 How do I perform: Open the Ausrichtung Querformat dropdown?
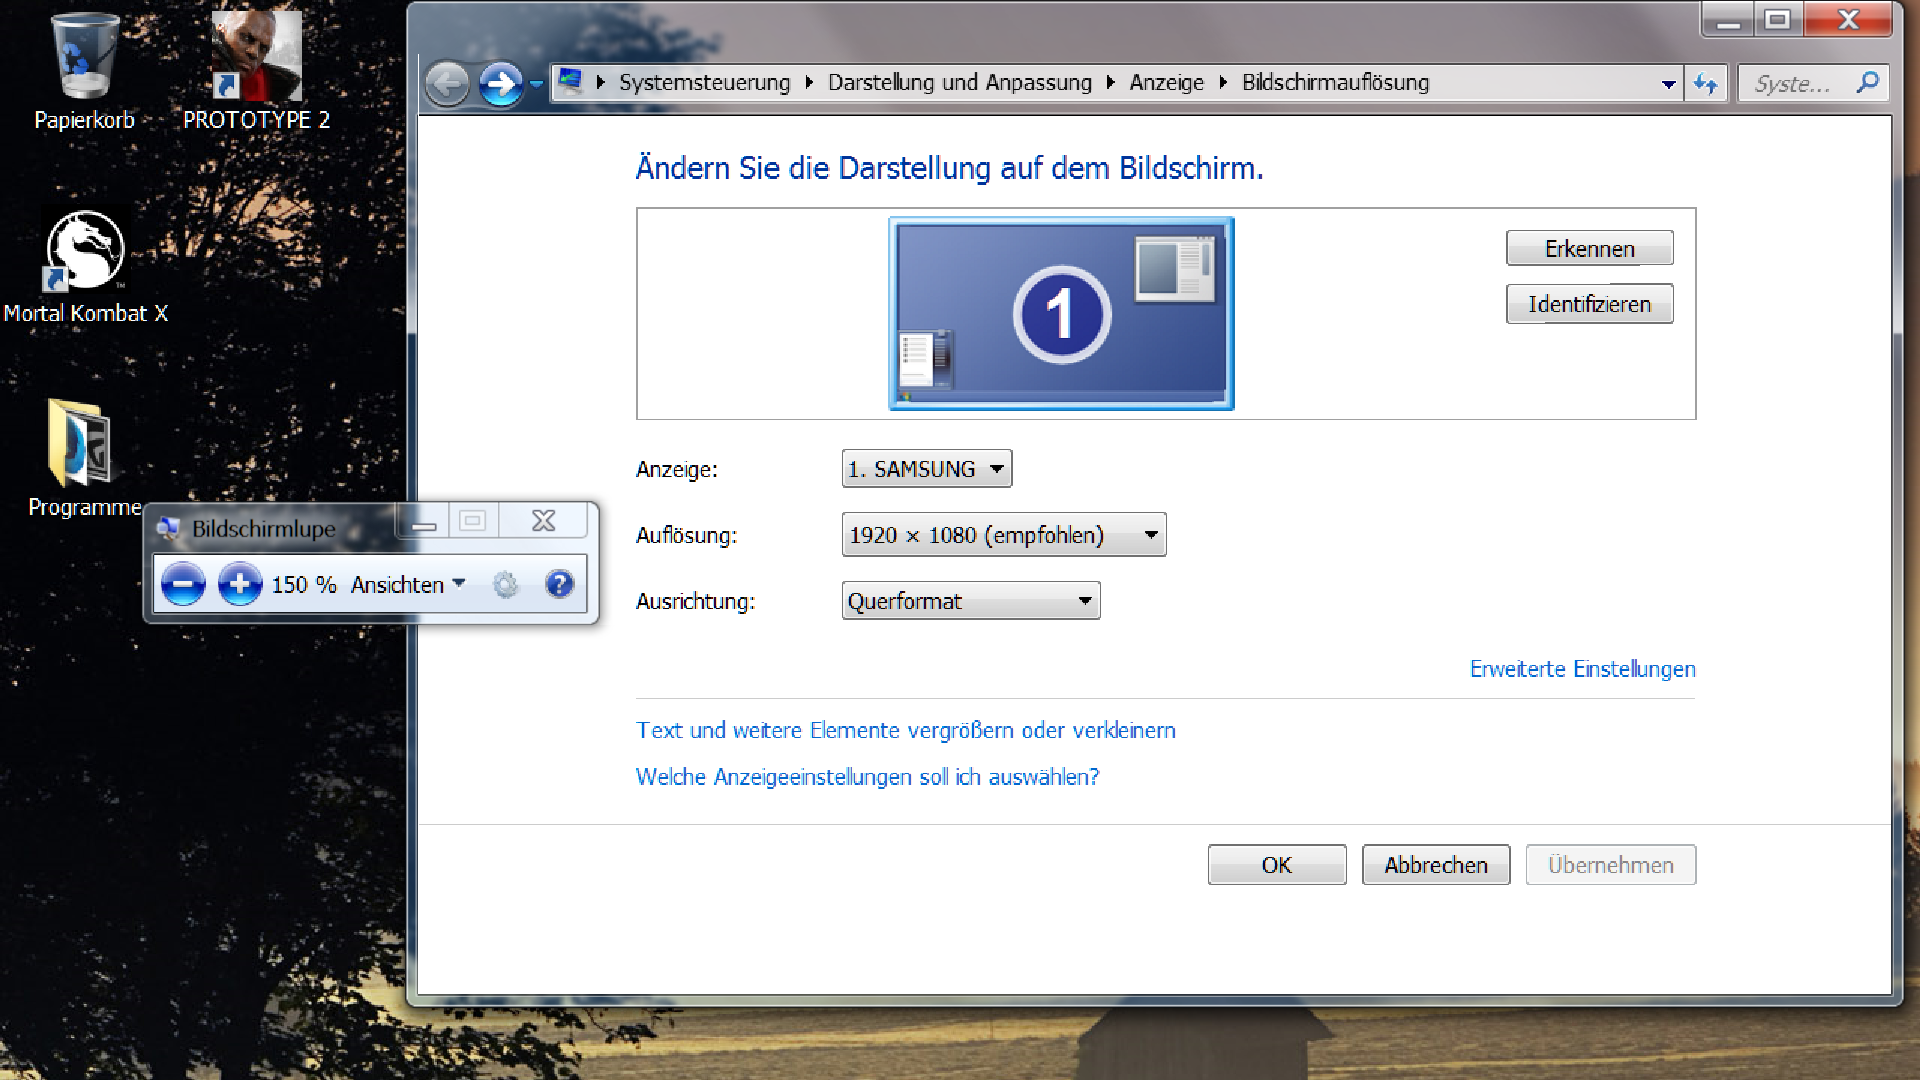[x=970, y=601]
